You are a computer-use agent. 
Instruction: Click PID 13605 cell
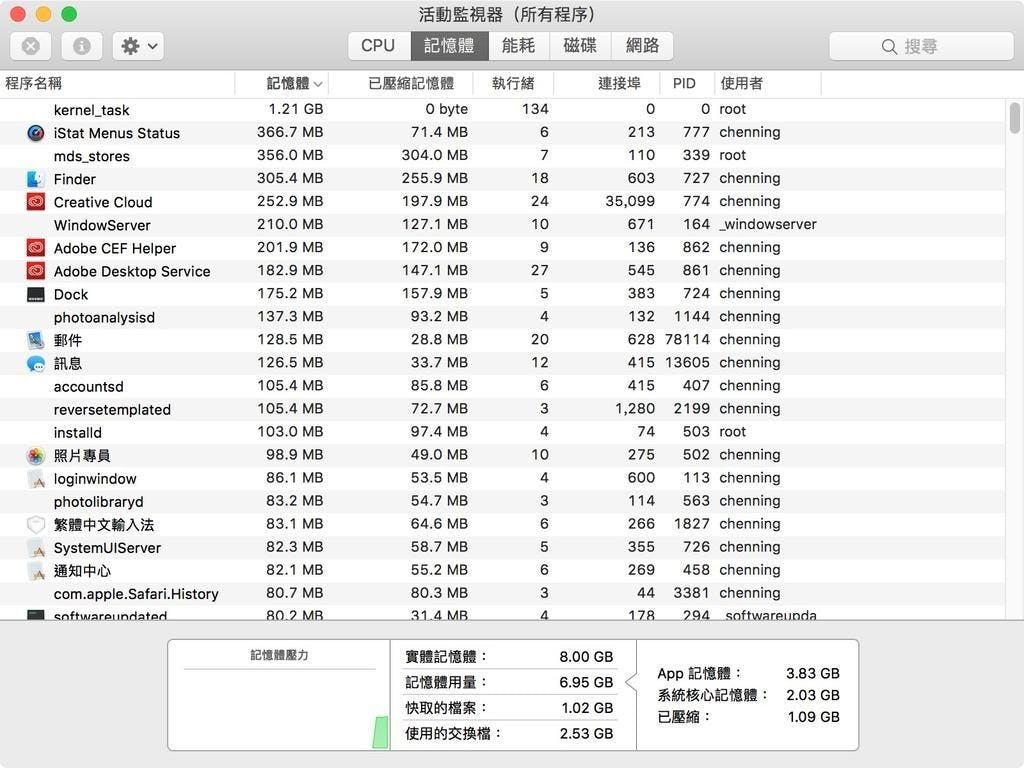pos(687,362)
